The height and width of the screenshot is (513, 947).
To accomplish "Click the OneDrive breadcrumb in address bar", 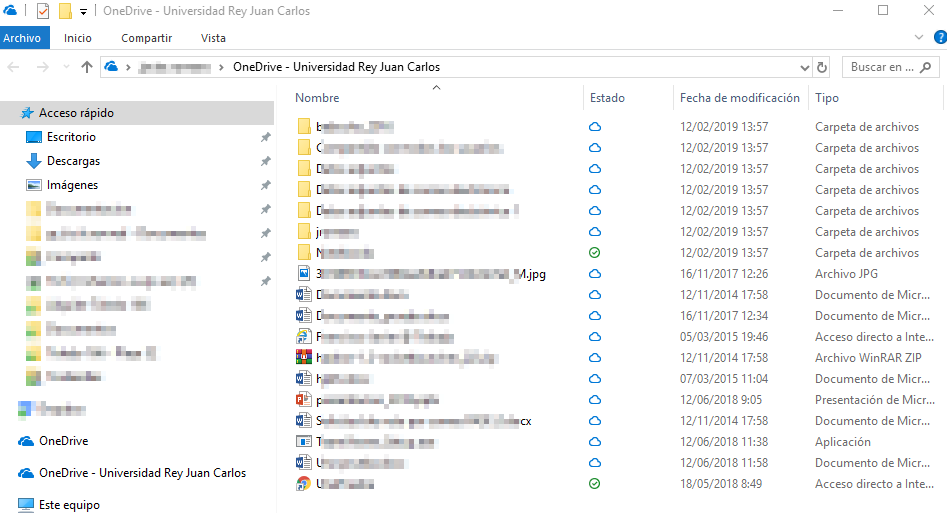I will (x=336, y=67).
